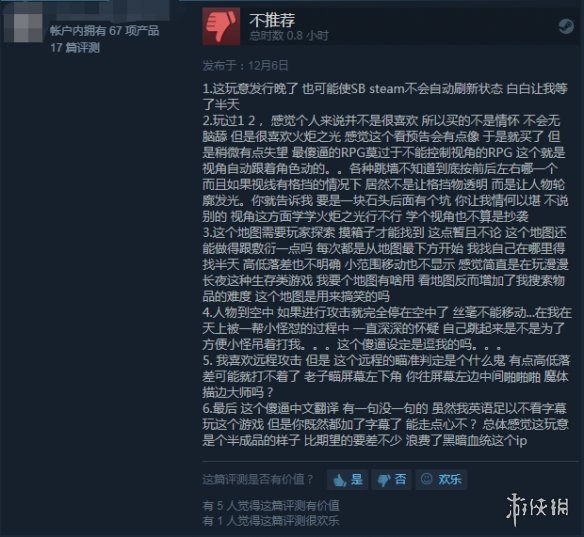Click the red thumbs-down not recommended icon
Screen dimensions: 584x537
[221, 26]
